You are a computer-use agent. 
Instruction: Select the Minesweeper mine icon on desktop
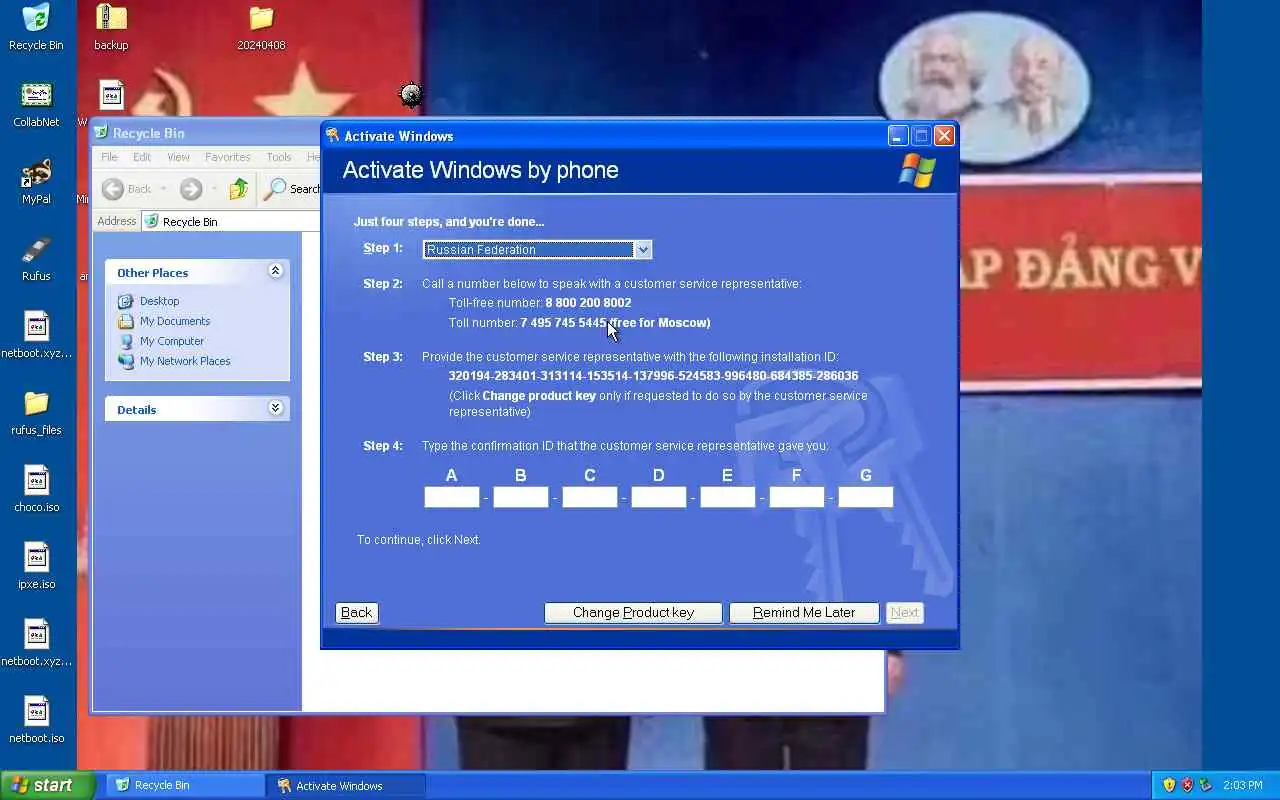click(x=411, y=95)
